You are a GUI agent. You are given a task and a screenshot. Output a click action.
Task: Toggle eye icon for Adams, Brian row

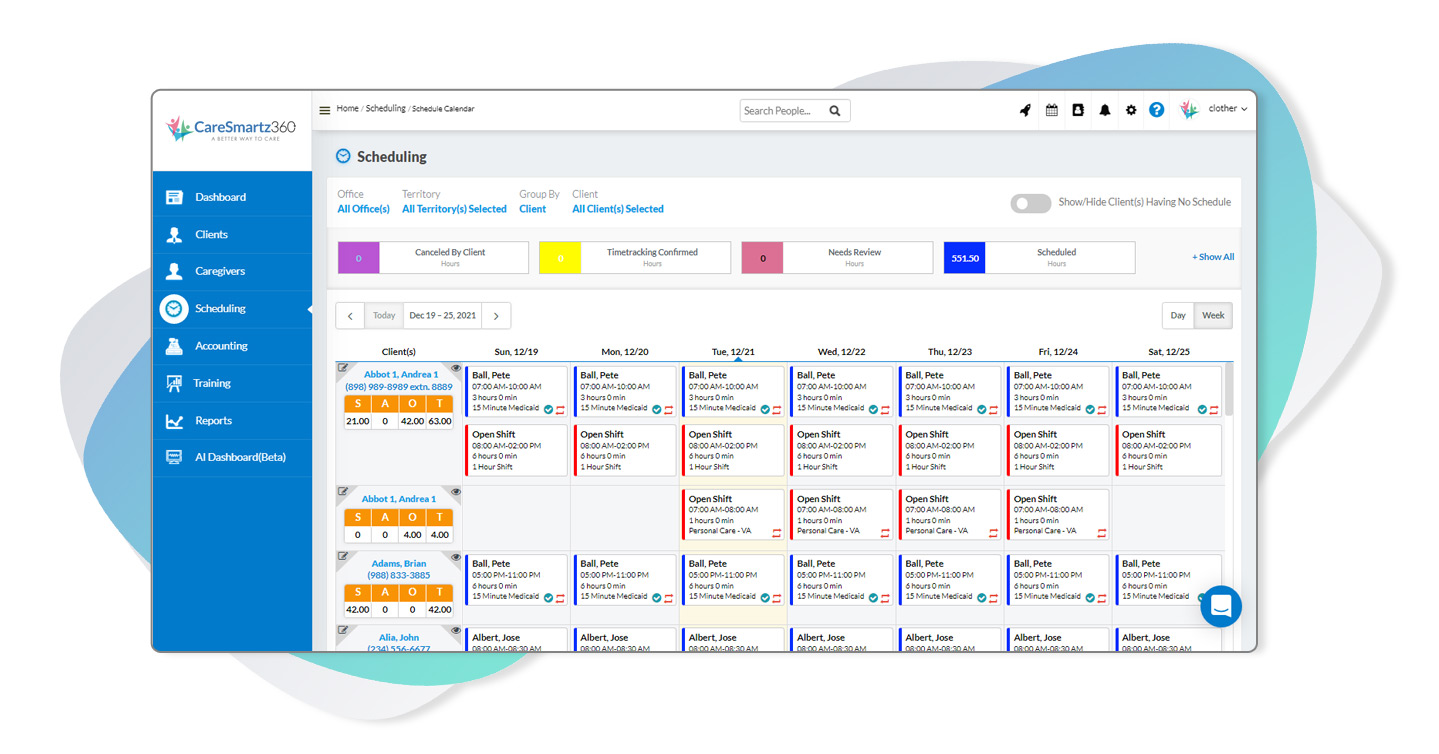[456, 556]
